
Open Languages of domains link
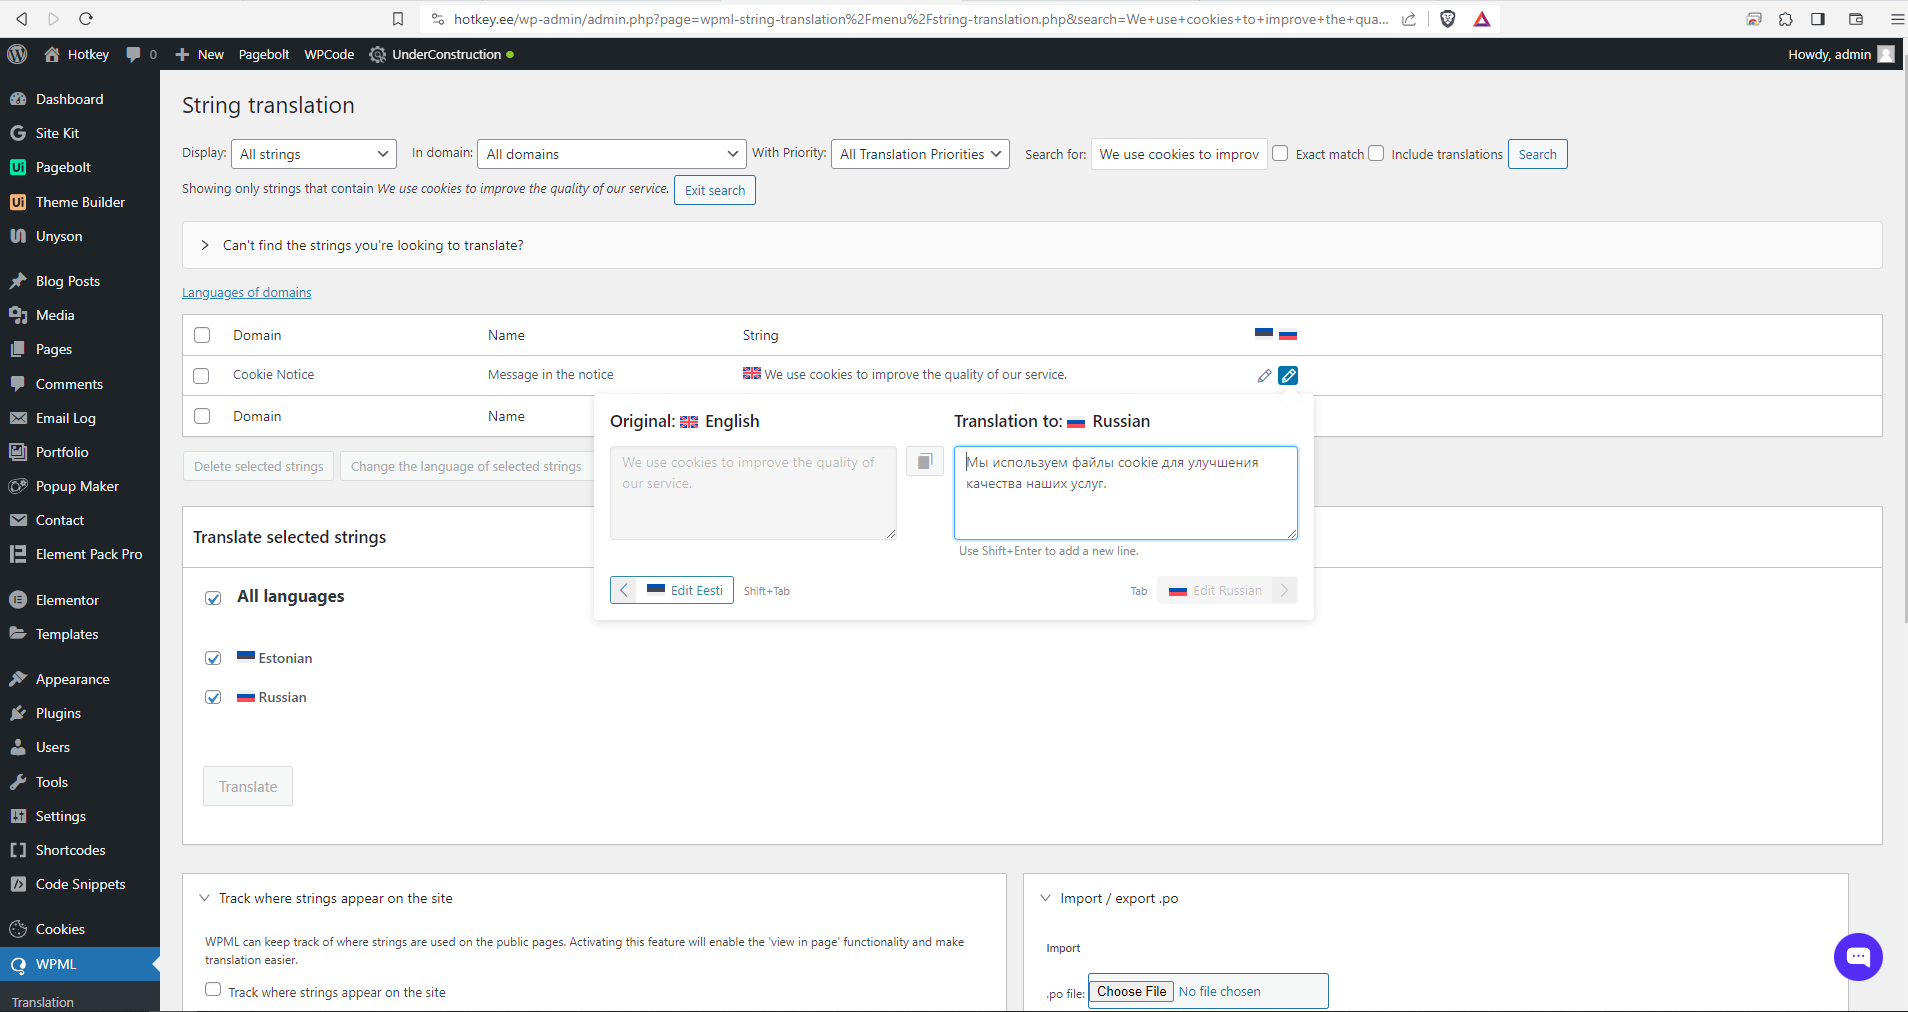click(x=247, y=292)
